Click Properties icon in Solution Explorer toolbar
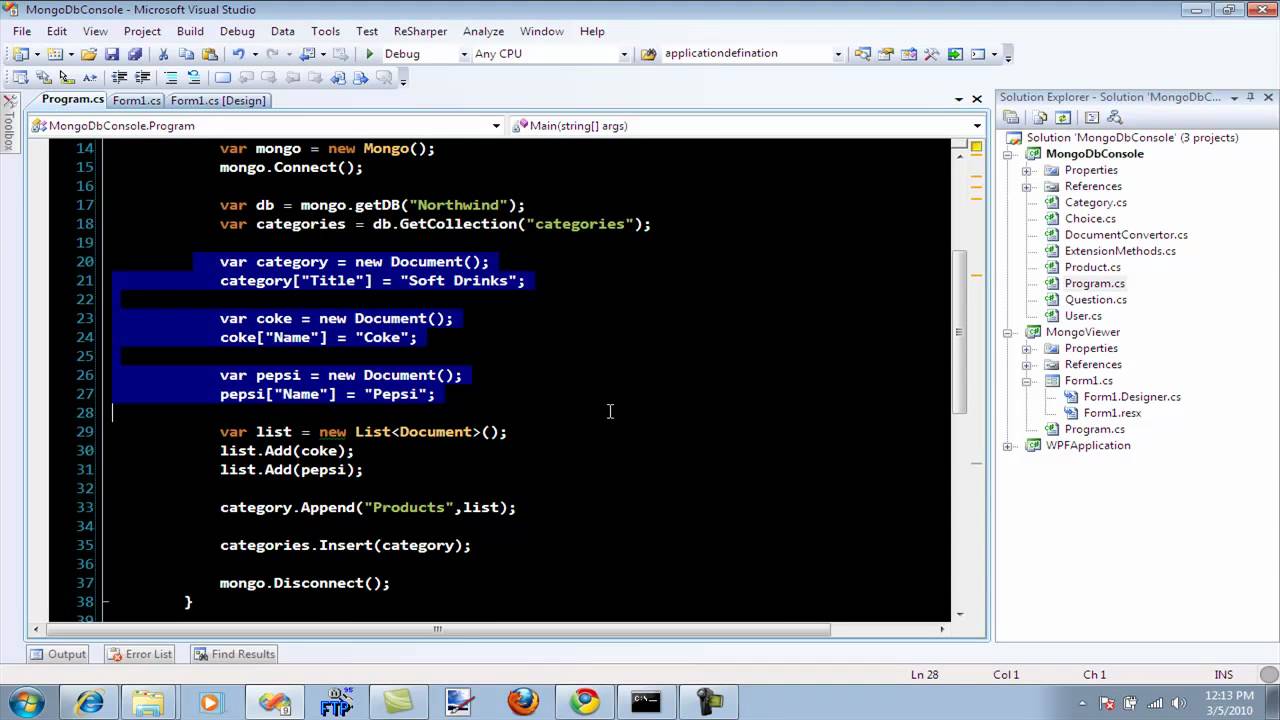The image size is (1280, 720). tap(1011, 117)
